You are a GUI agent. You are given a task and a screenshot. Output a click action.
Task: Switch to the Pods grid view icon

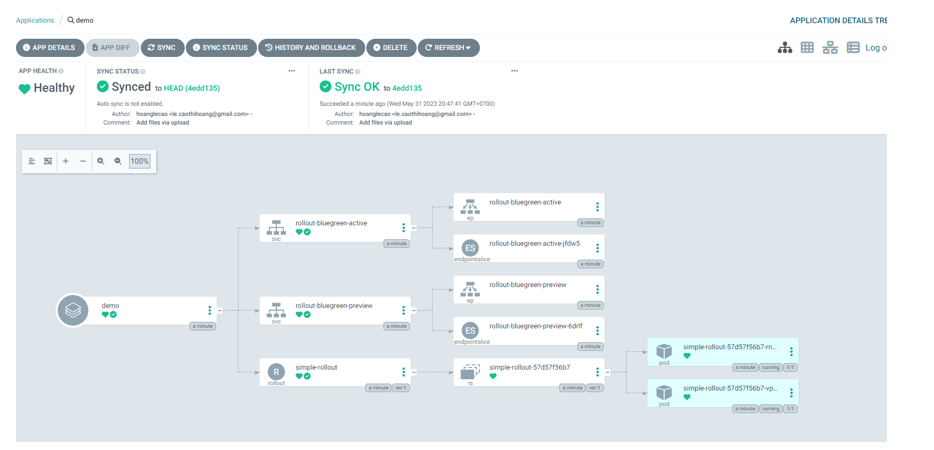(807, 48)
